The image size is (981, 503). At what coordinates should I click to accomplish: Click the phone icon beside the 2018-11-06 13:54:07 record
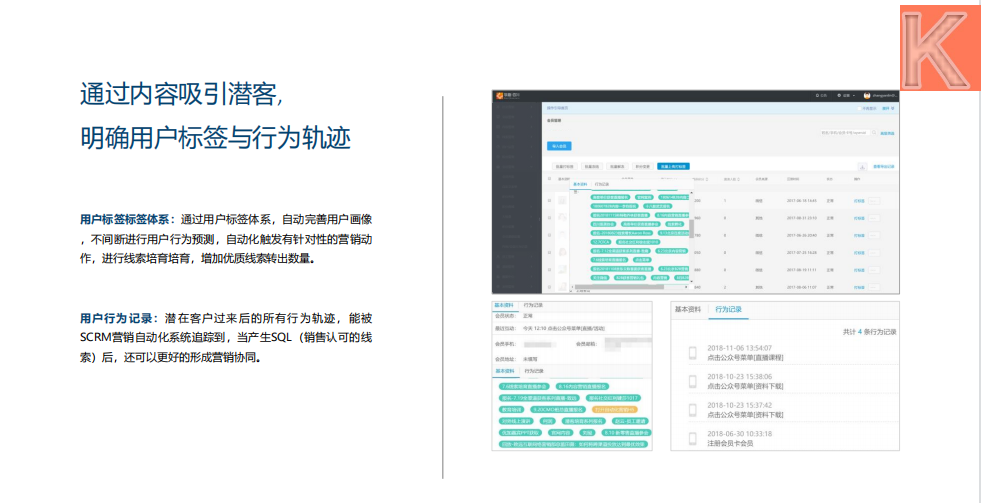pyautogui.click(x=692, y=352)
